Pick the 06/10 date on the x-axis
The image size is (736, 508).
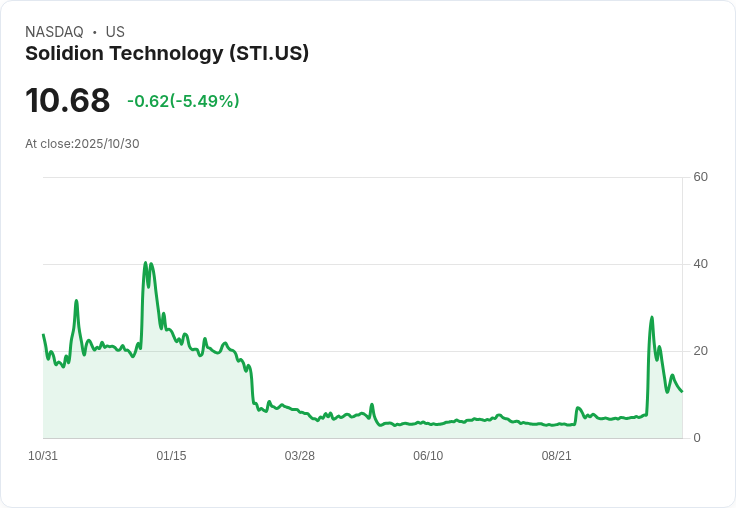428,456
